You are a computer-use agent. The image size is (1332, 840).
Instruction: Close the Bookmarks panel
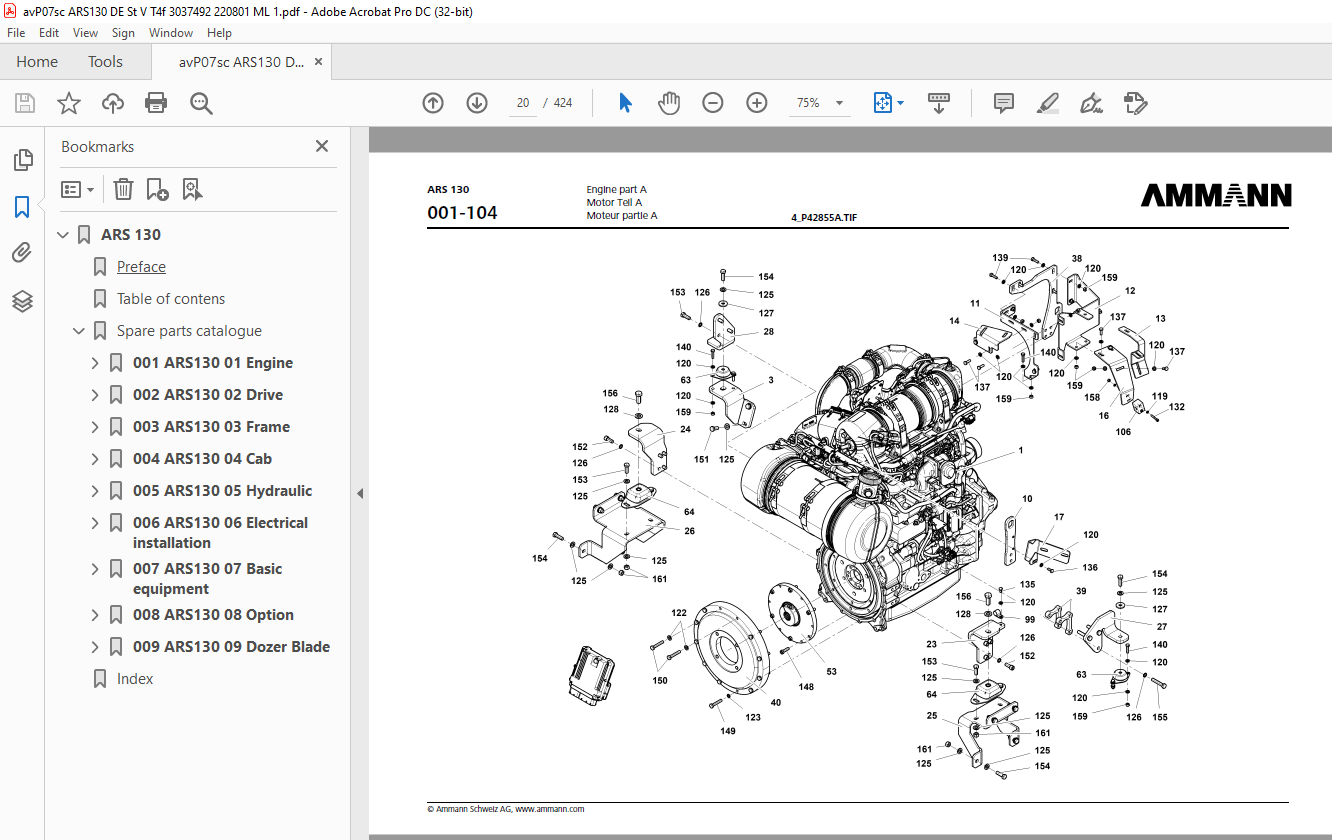click(x=322, y=146)
